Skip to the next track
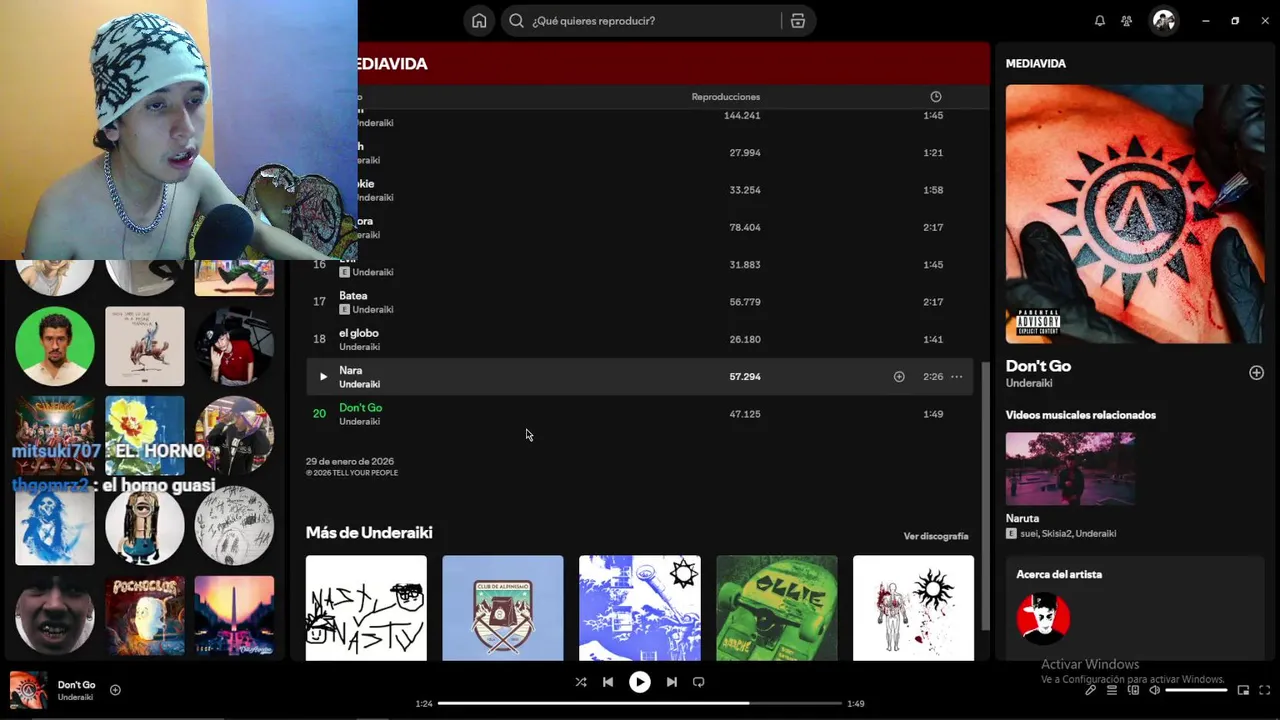Image resolution: width=1280 pixels, height=720 pixels. (x=672, y=682)
